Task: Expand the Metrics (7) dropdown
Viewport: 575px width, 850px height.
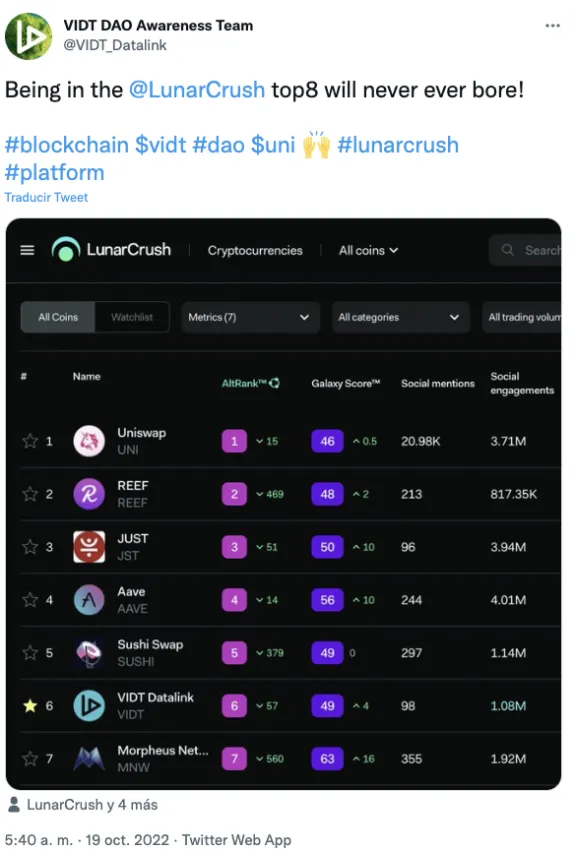Action: coord(250,317)
